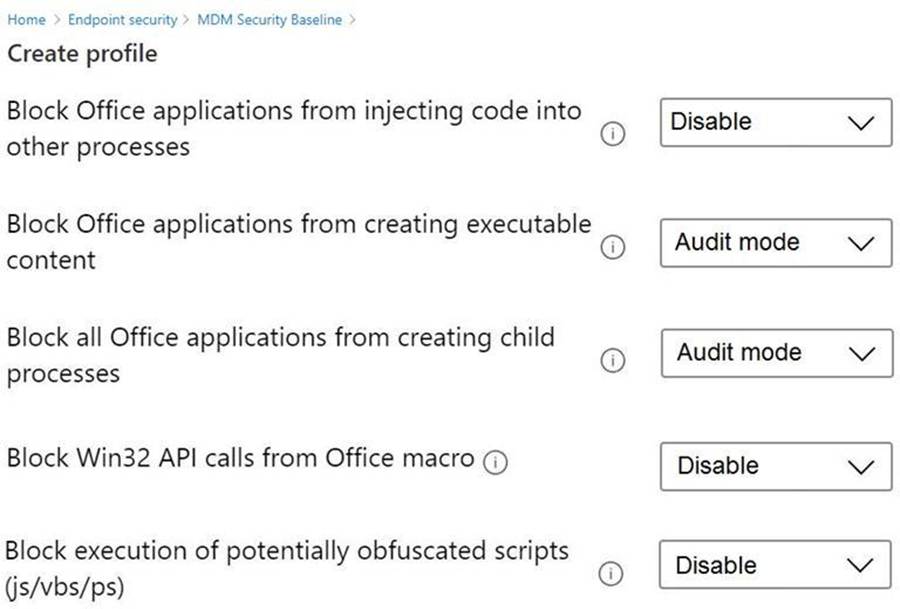
Task: Click info icon for creating executable content
Action: 612,248
